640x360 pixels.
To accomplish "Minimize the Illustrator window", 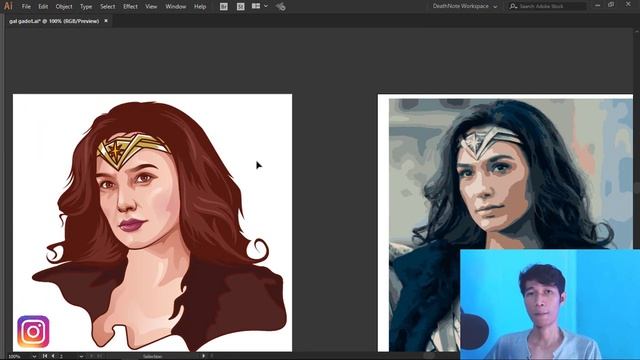I will pos(597,5).
